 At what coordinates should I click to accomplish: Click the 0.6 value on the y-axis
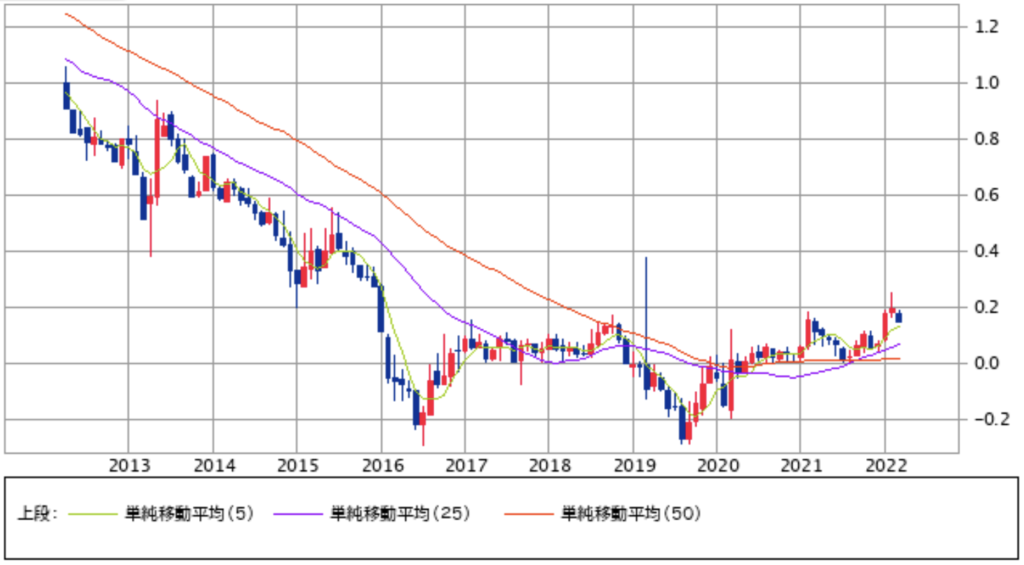(x=986, y=195)
